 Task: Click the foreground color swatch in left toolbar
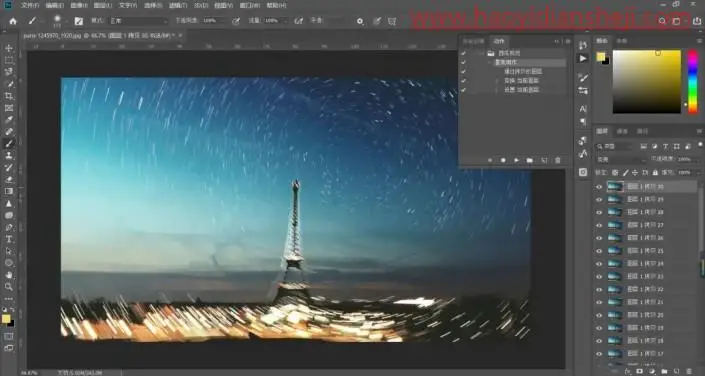pyautogui.click(x=6, y=319)
